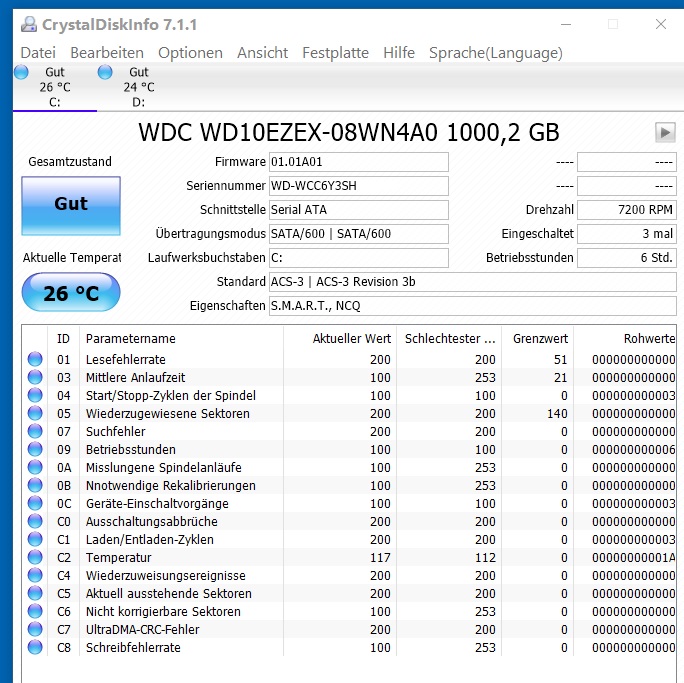Click the next disk arrow button
684x683 pixels.
[665, 132]
